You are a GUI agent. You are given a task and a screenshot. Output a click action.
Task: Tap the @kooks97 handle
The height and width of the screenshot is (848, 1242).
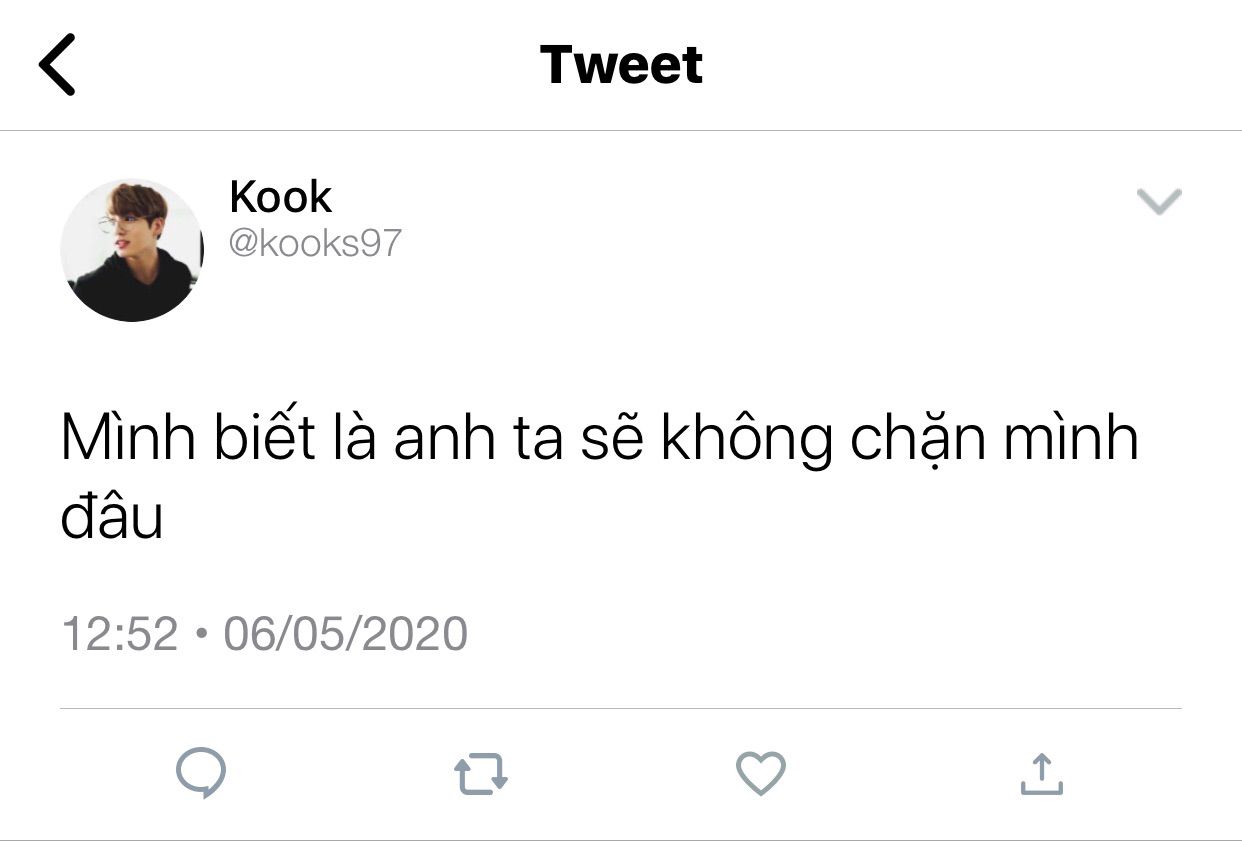(315, 243)
